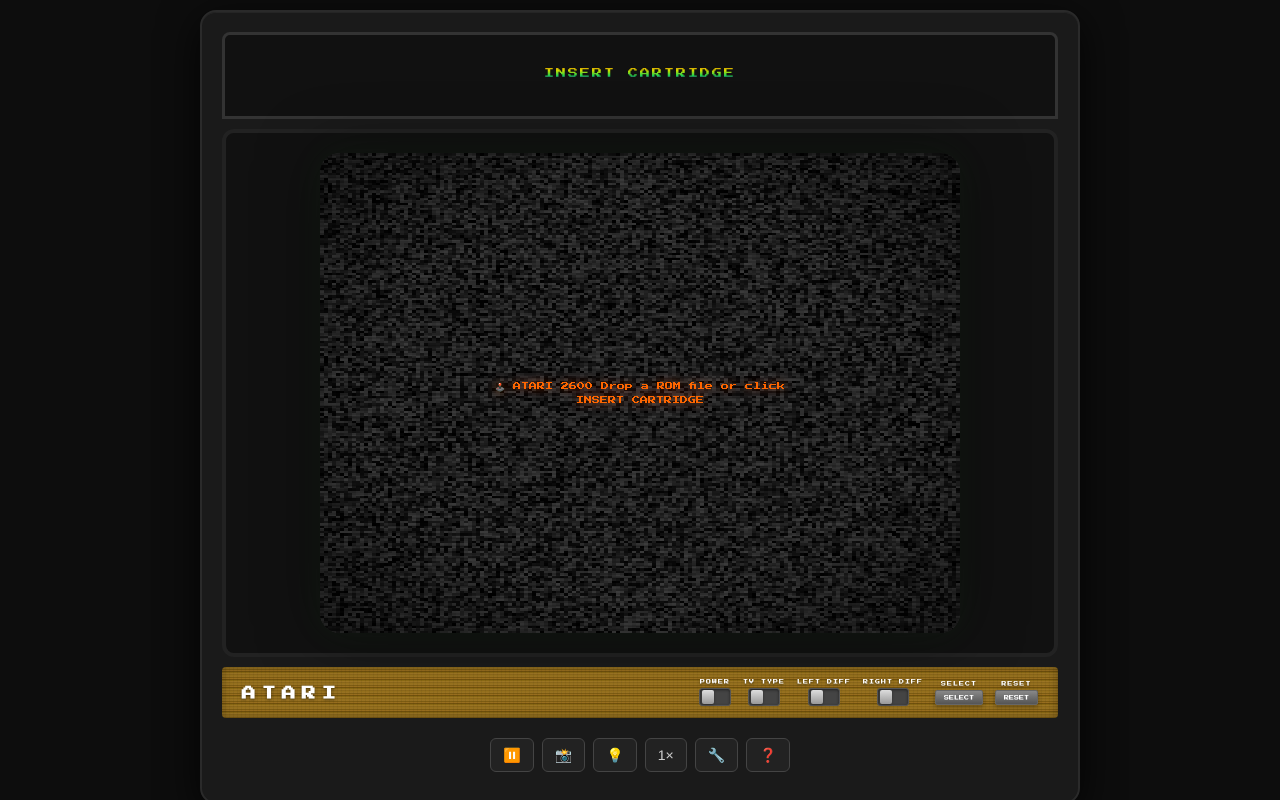Screen dimensions: 1280x800
Task: Open settings via the wrench icon
Action: pos(716,755)
